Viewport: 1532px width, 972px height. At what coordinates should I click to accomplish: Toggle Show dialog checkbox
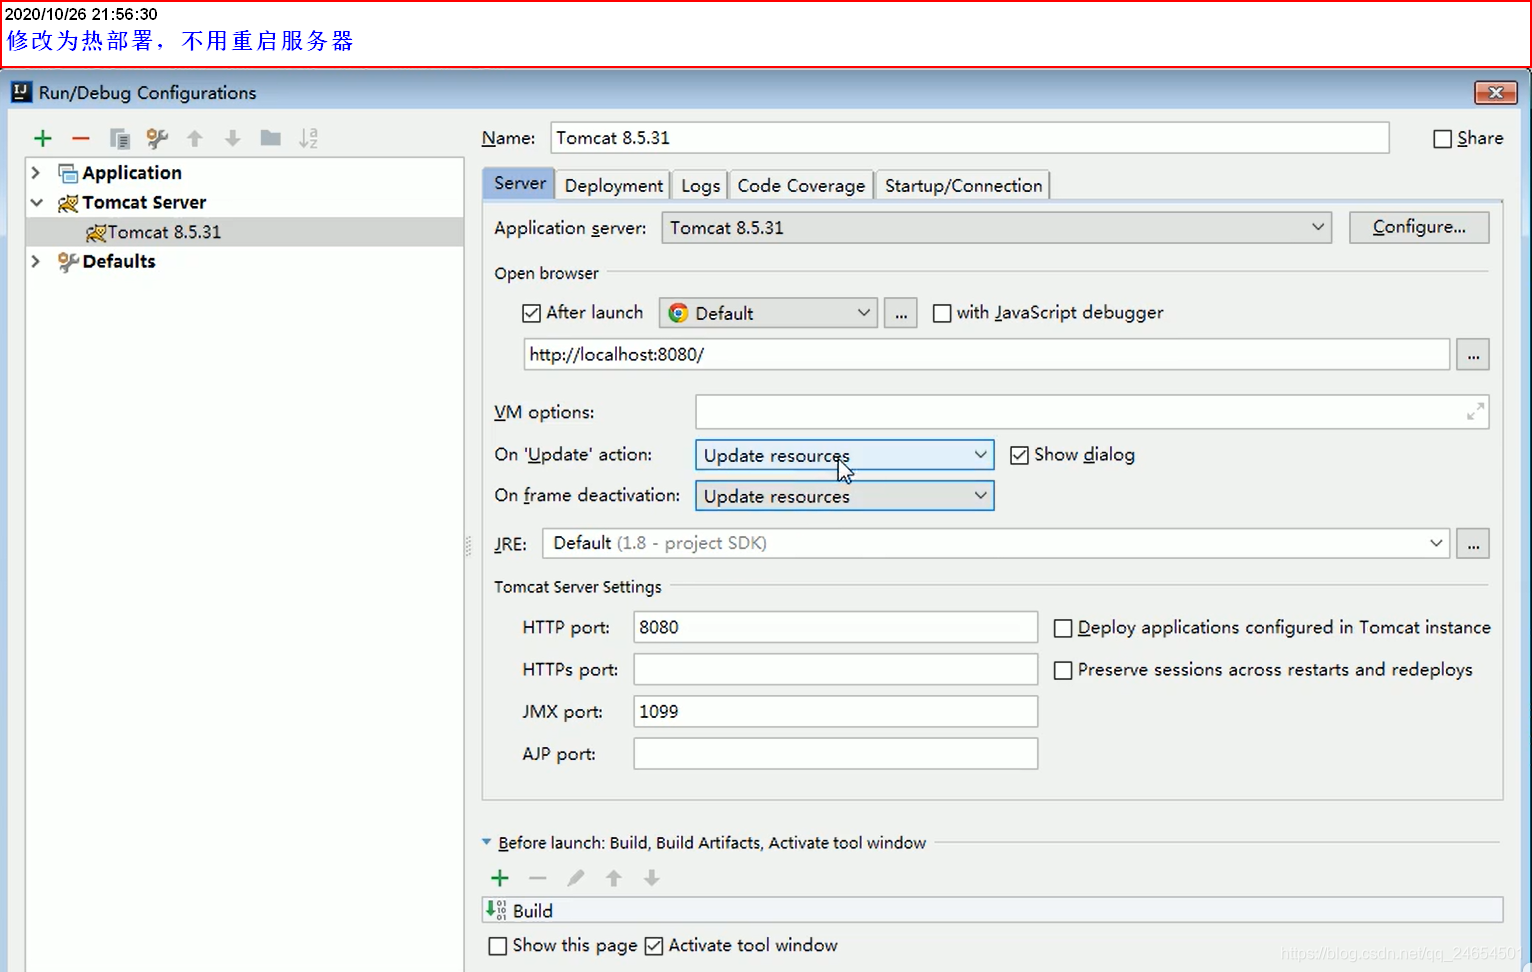1019,455
